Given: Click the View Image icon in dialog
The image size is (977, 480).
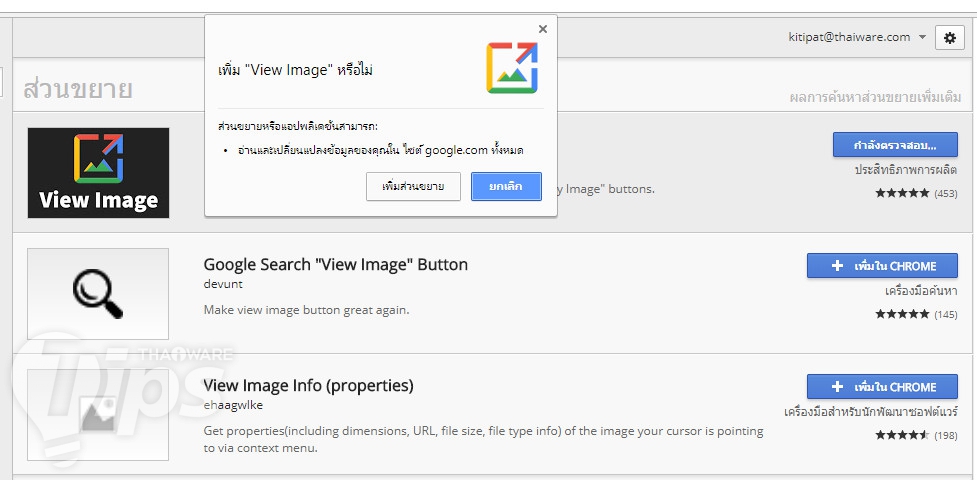Looking at the screenshot, I should coord(512,68).
